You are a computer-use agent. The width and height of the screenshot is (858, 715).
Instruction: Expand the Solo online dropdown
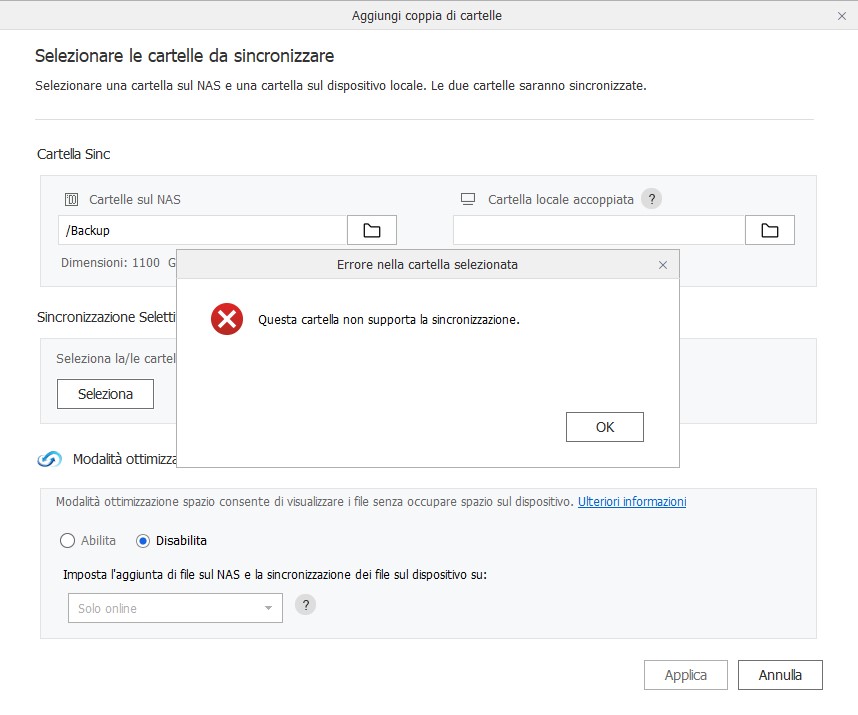[174, 608]
